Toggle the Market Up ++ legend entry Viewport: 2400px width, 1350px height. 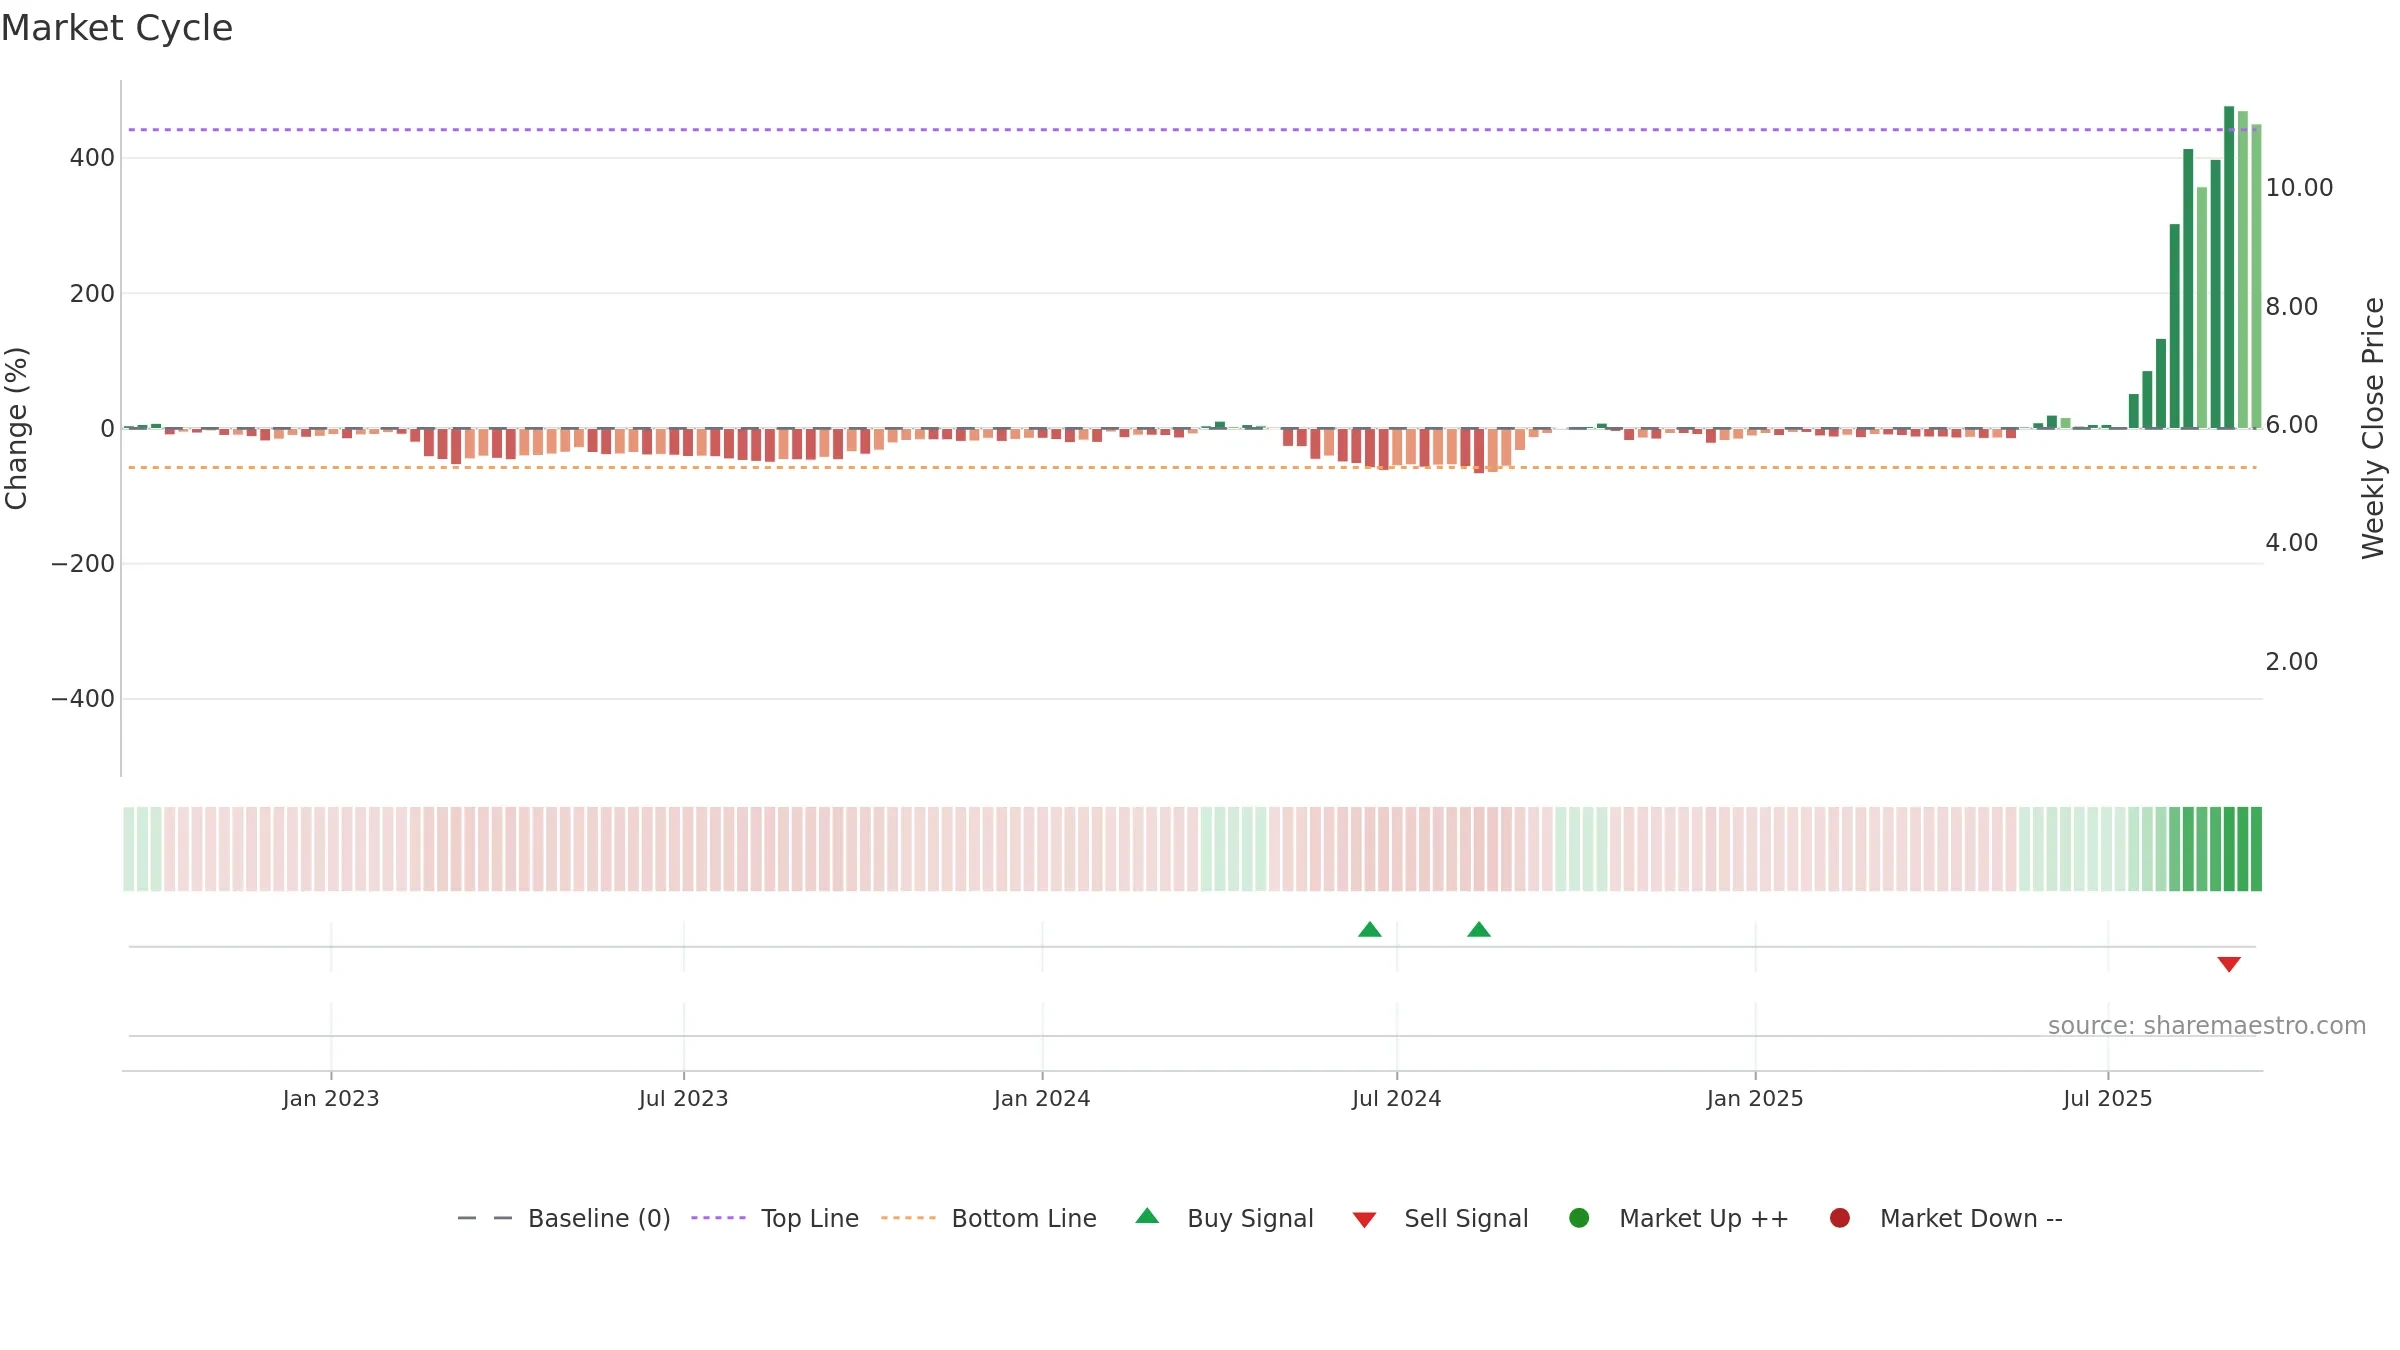click(1678, 1218)
